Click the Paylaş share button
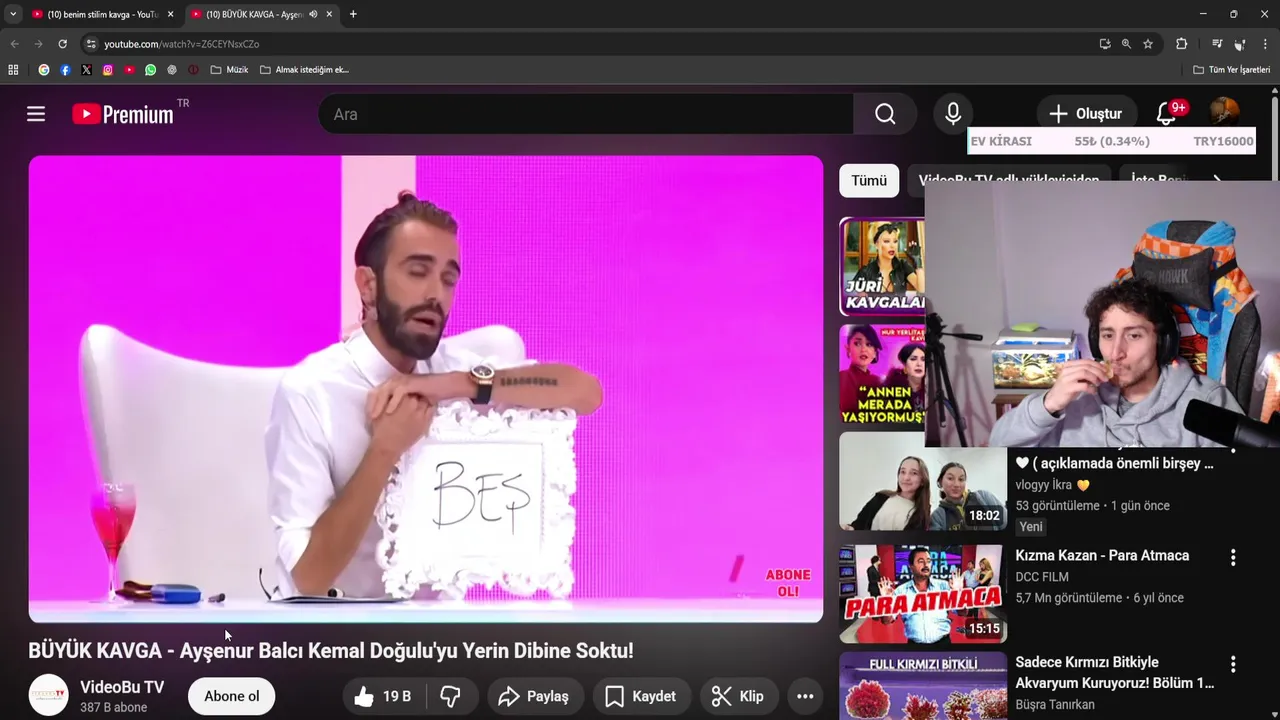Screen dimensions: 1280x720 (535, 696)
